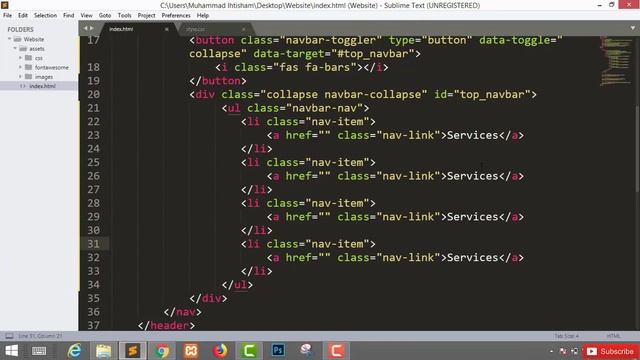Open Firefox from the taskbar
The height and width of the screenshot is (360, 640).
point(220,351)
